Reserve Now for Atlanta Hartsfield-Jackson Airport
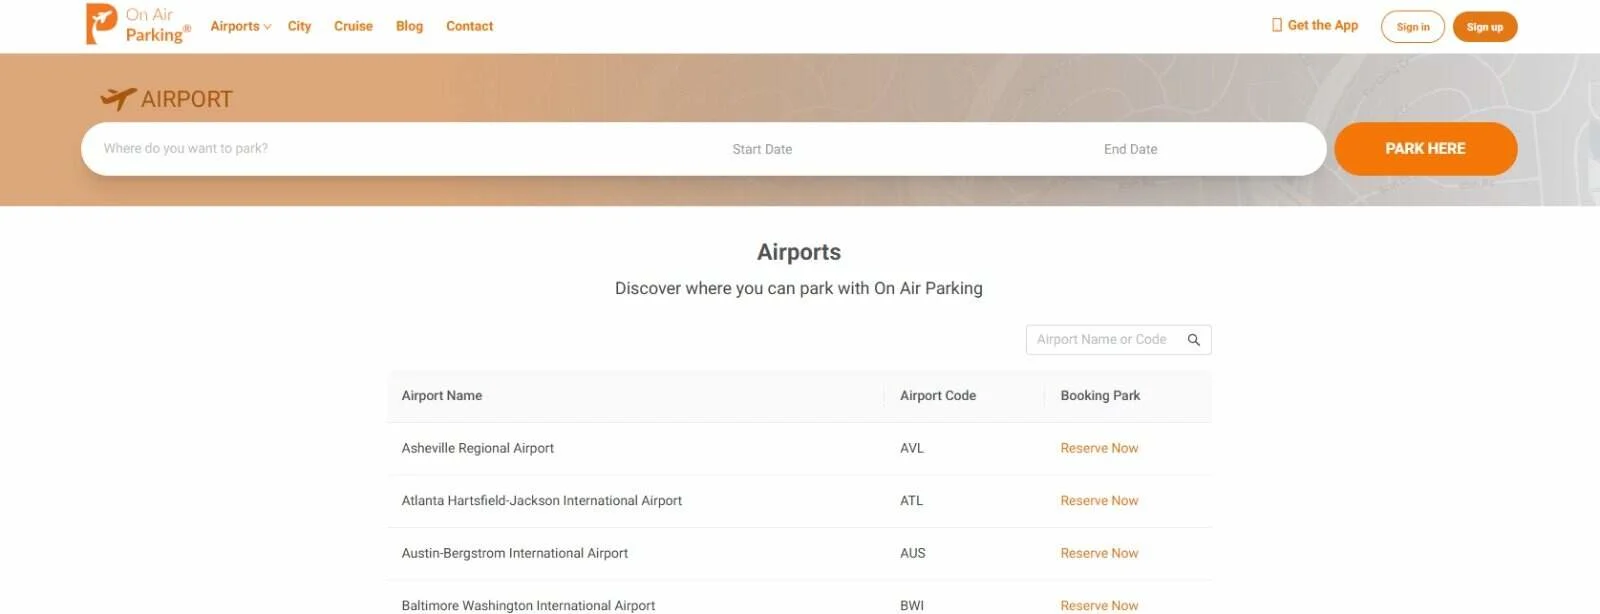The width and height of the screenshot is (1600, 614). coord(1099,500)
